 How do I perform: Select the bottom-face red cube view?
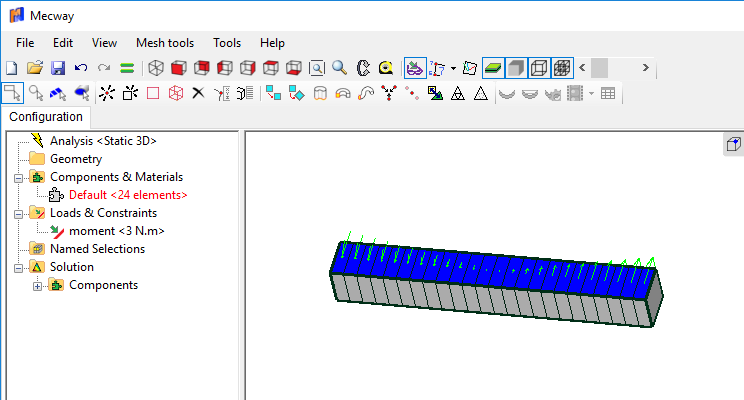(x=294, y=68)
